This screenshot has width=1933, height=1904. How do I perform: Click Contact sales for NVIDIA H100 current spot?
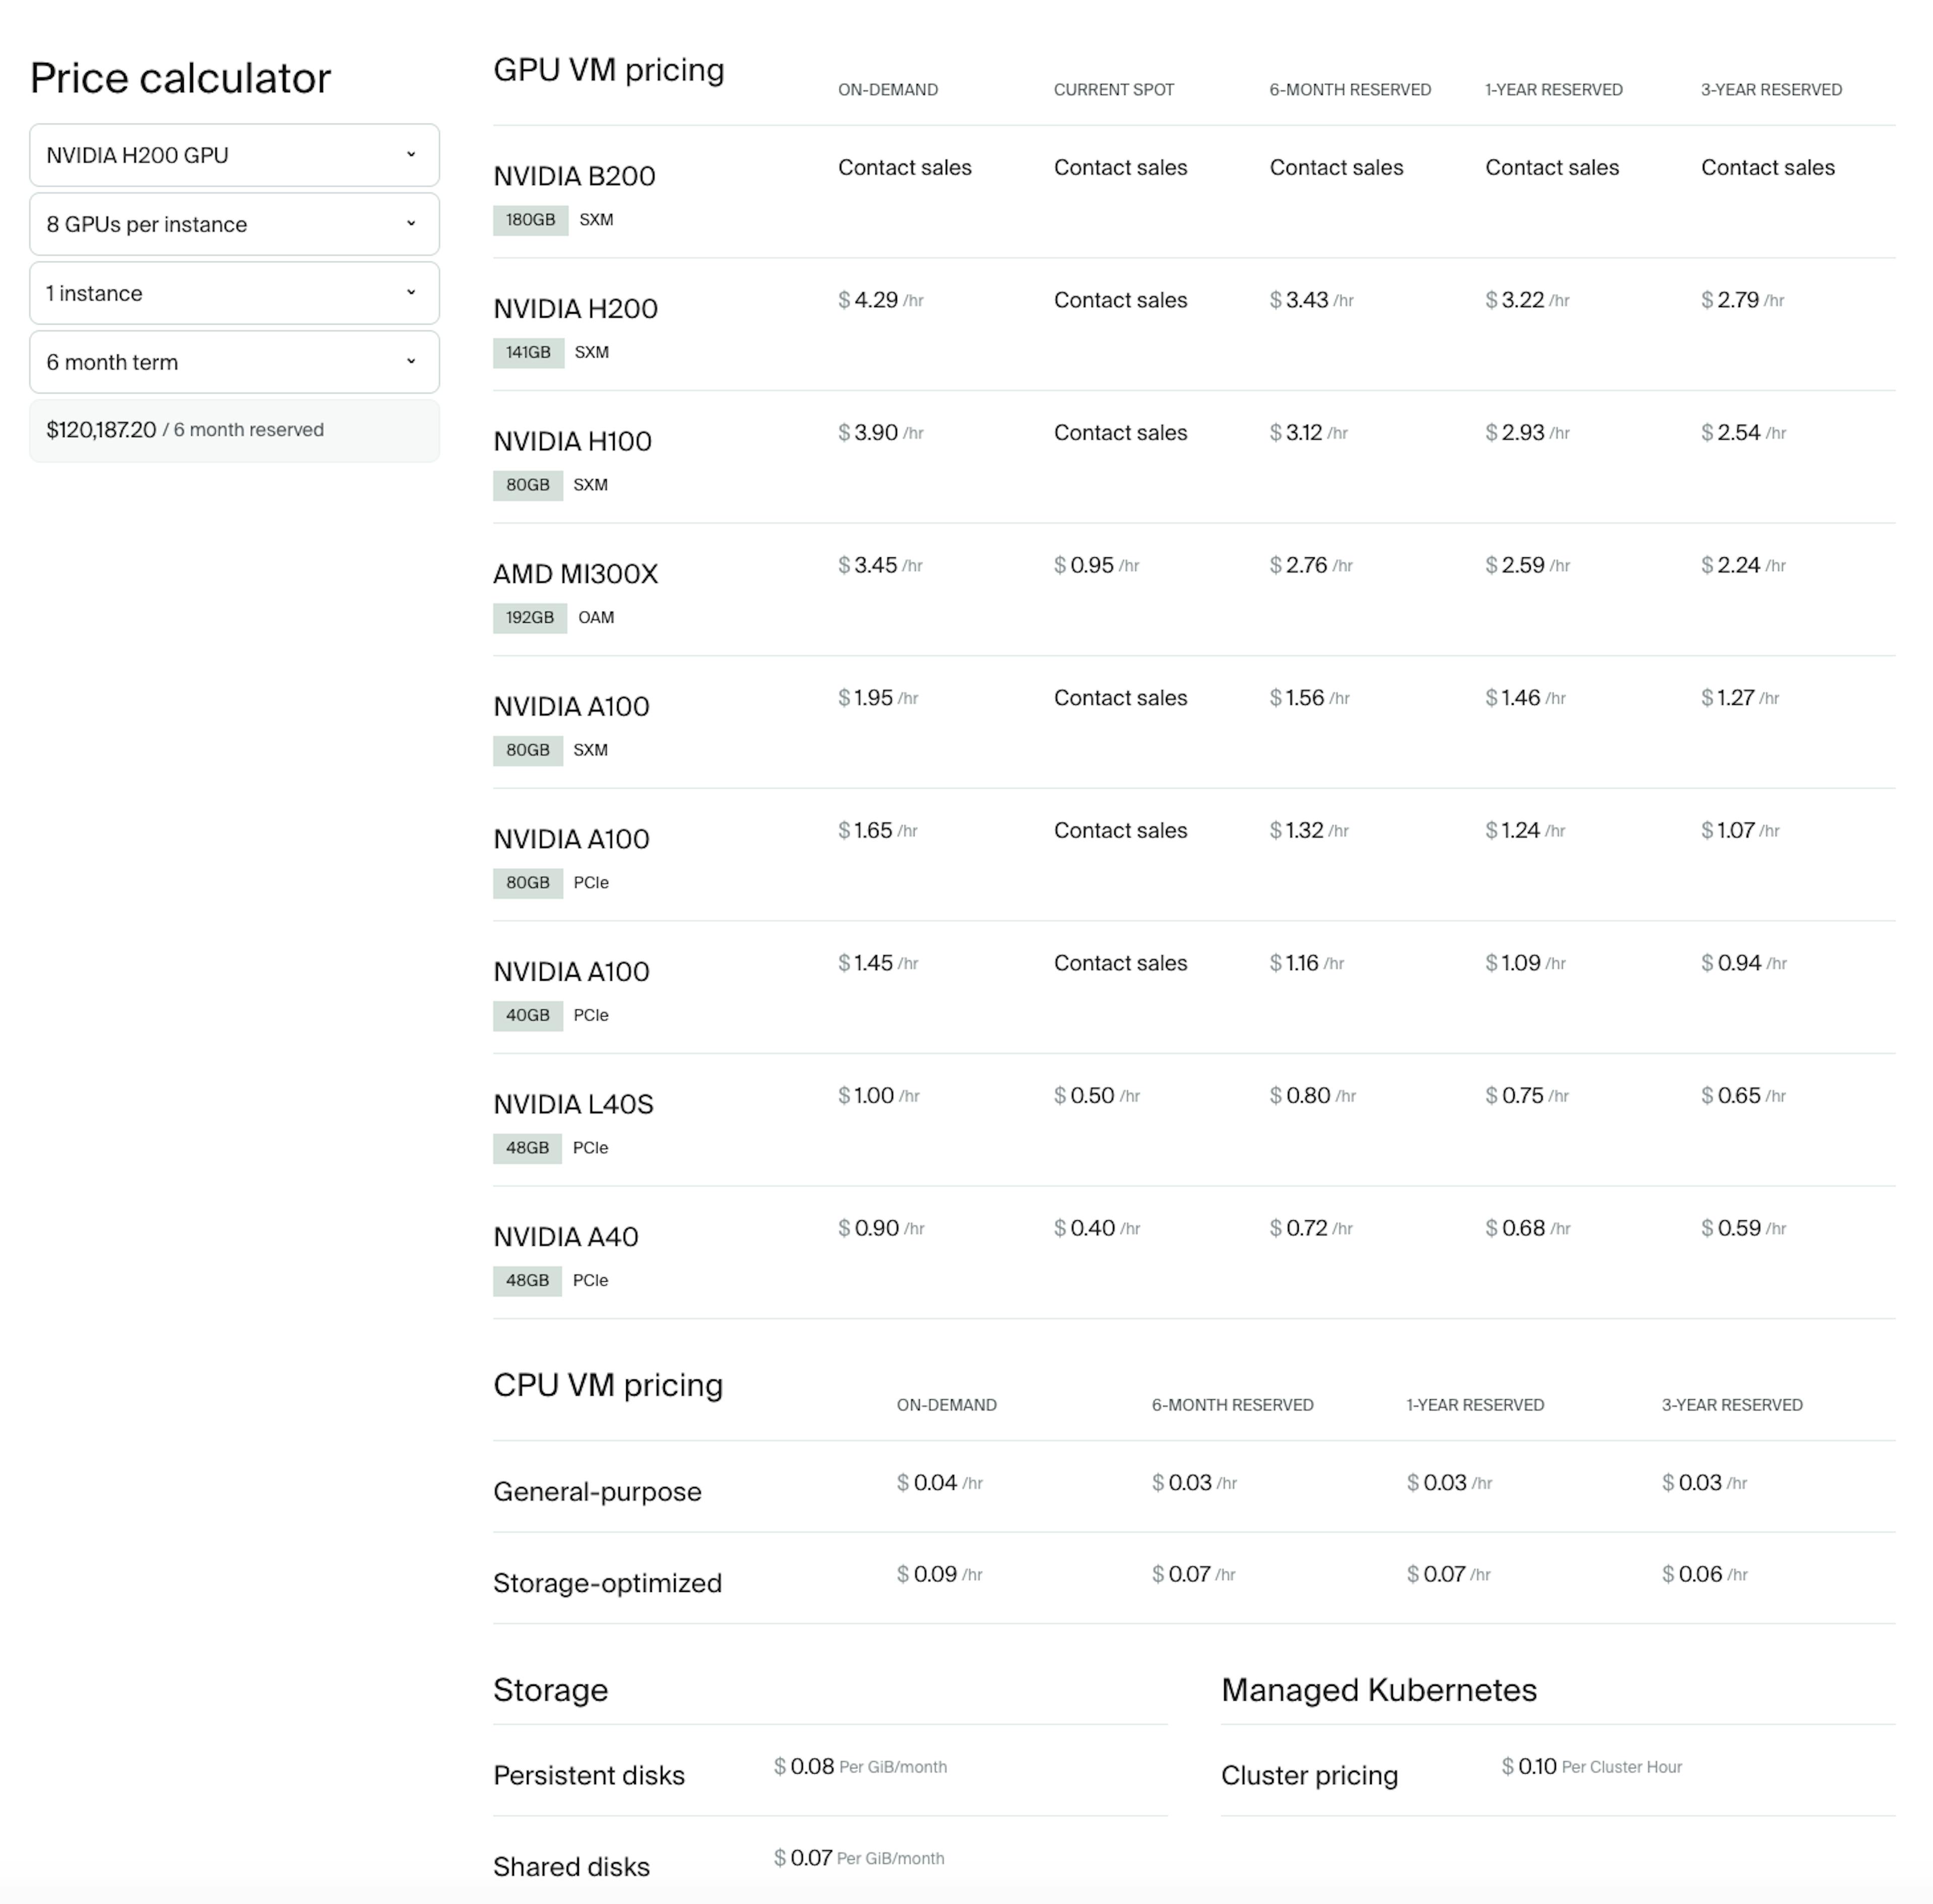tap(1120, 433)
